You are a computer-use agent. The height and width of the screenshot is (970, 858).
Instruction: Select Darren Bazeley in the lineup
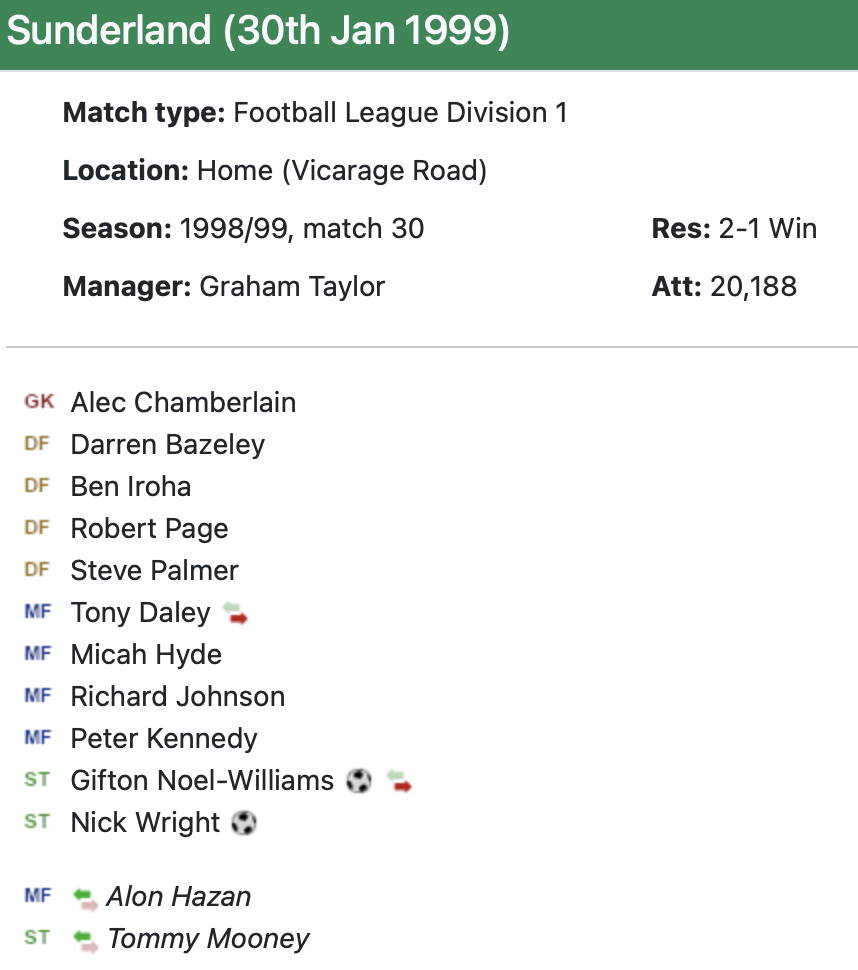coord(167,445)
